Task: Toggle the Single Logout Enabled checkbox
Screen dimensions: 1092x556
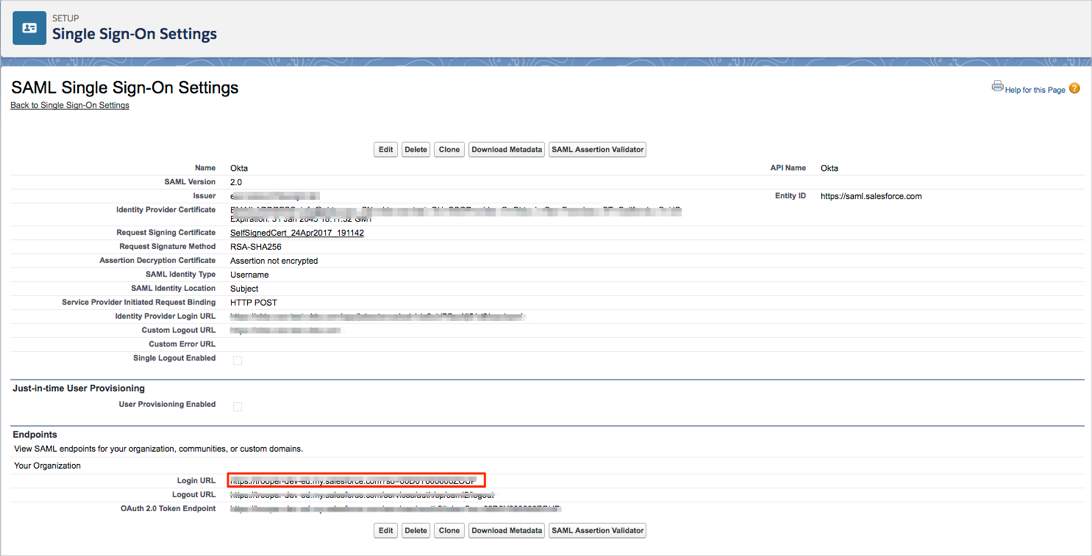Action: [x=237, y=360]
